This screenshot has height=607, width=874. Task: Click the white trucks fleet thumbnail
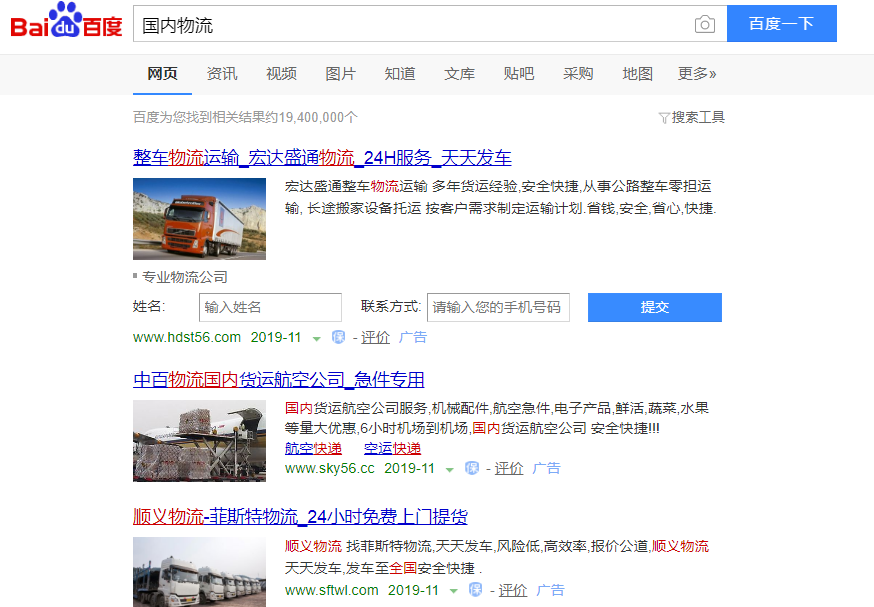coord(199,572)
